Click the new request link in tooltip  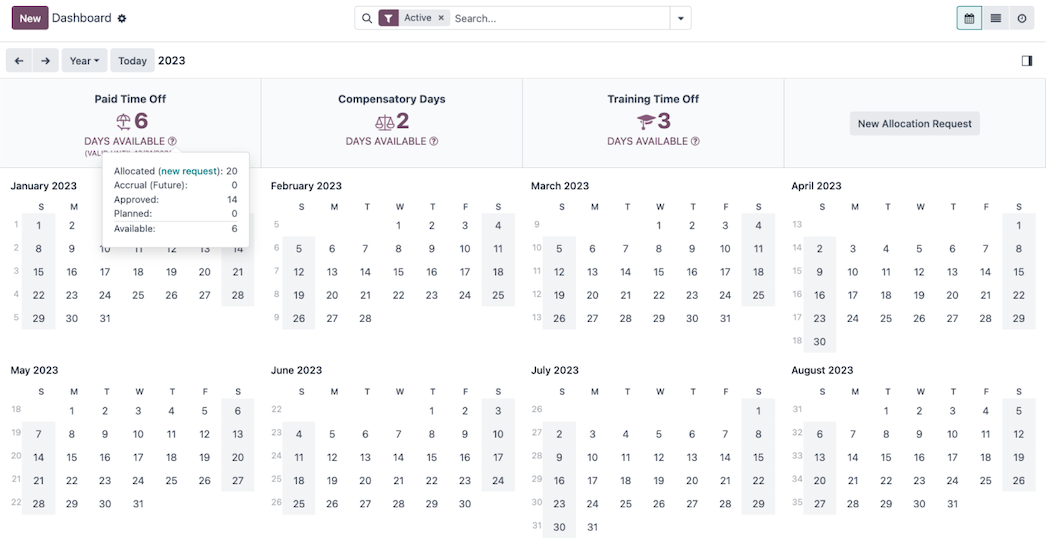pos(190,171)
